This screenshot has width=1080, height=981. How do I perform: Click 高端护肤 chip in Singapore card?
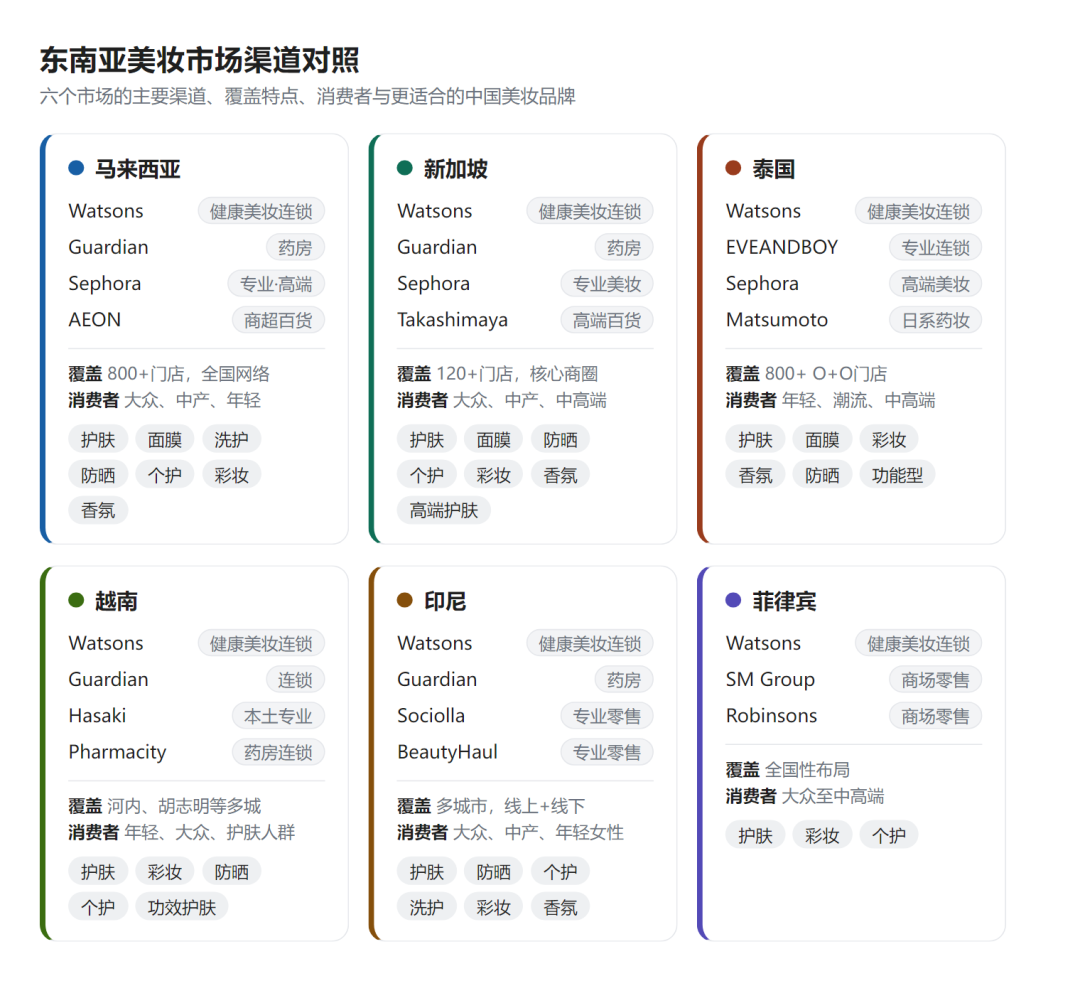(444, 510)
